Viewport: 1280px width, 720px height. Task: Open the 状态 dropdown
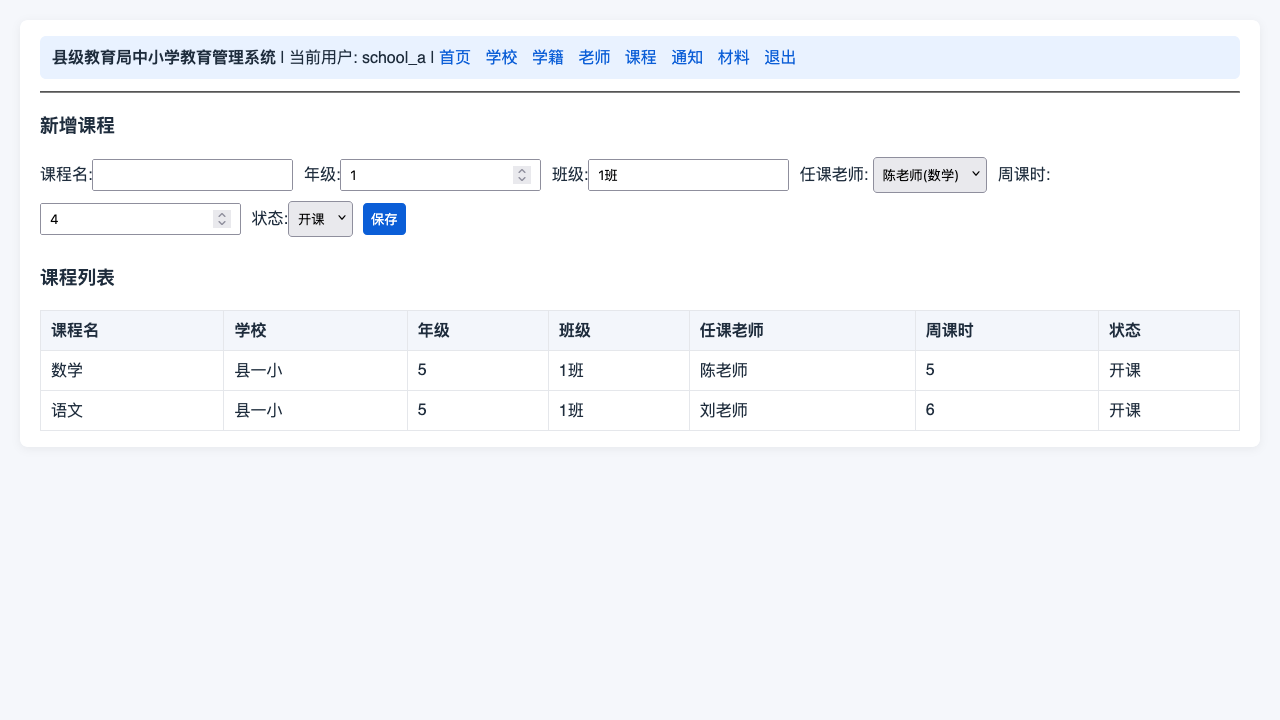tap(320, 219)
